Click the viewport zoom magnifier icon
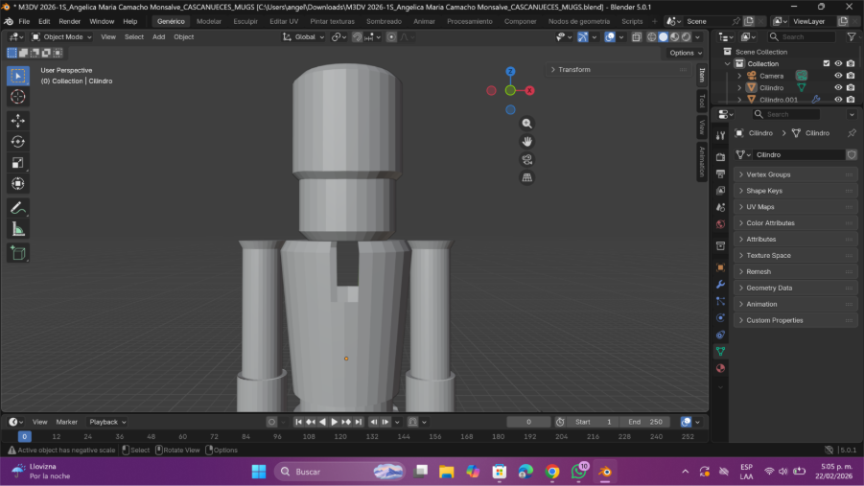 tap(527, 123)
